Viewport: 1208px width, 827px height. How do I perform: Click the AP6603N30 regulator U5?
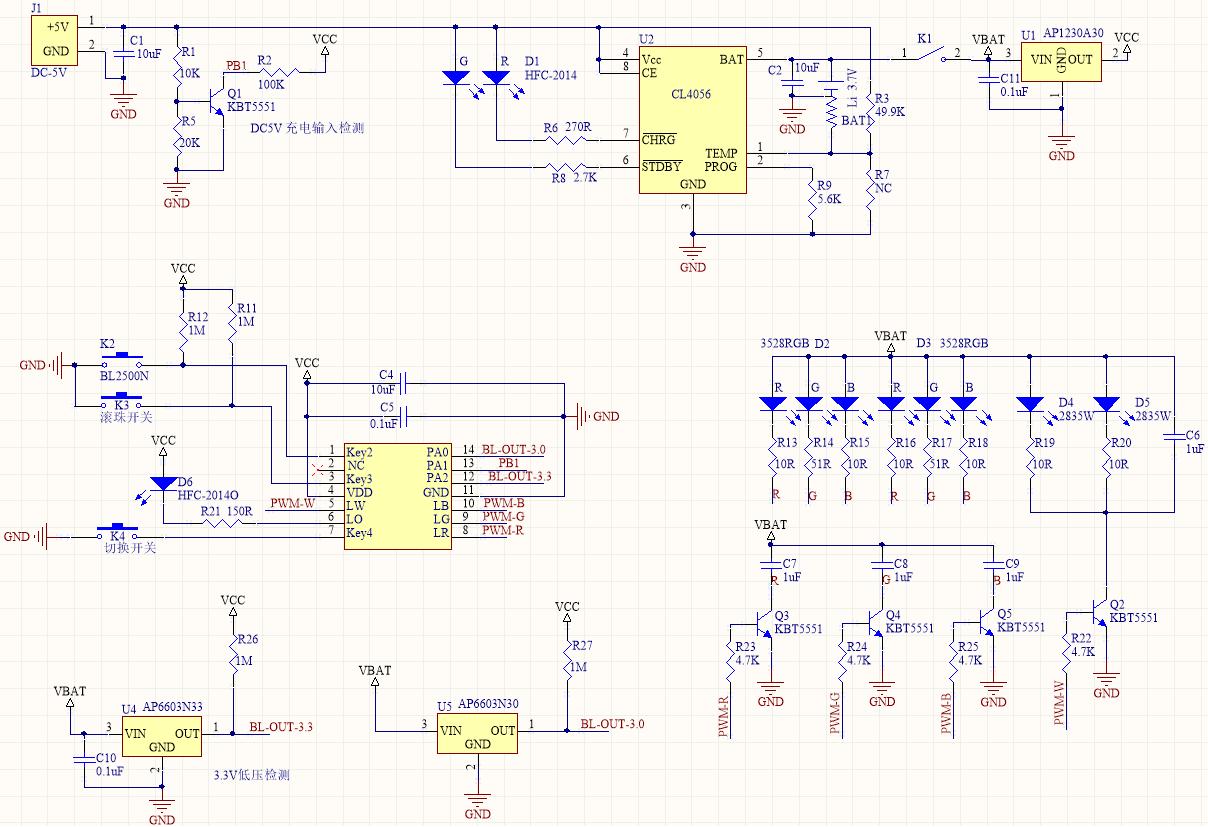click(478, 735)
